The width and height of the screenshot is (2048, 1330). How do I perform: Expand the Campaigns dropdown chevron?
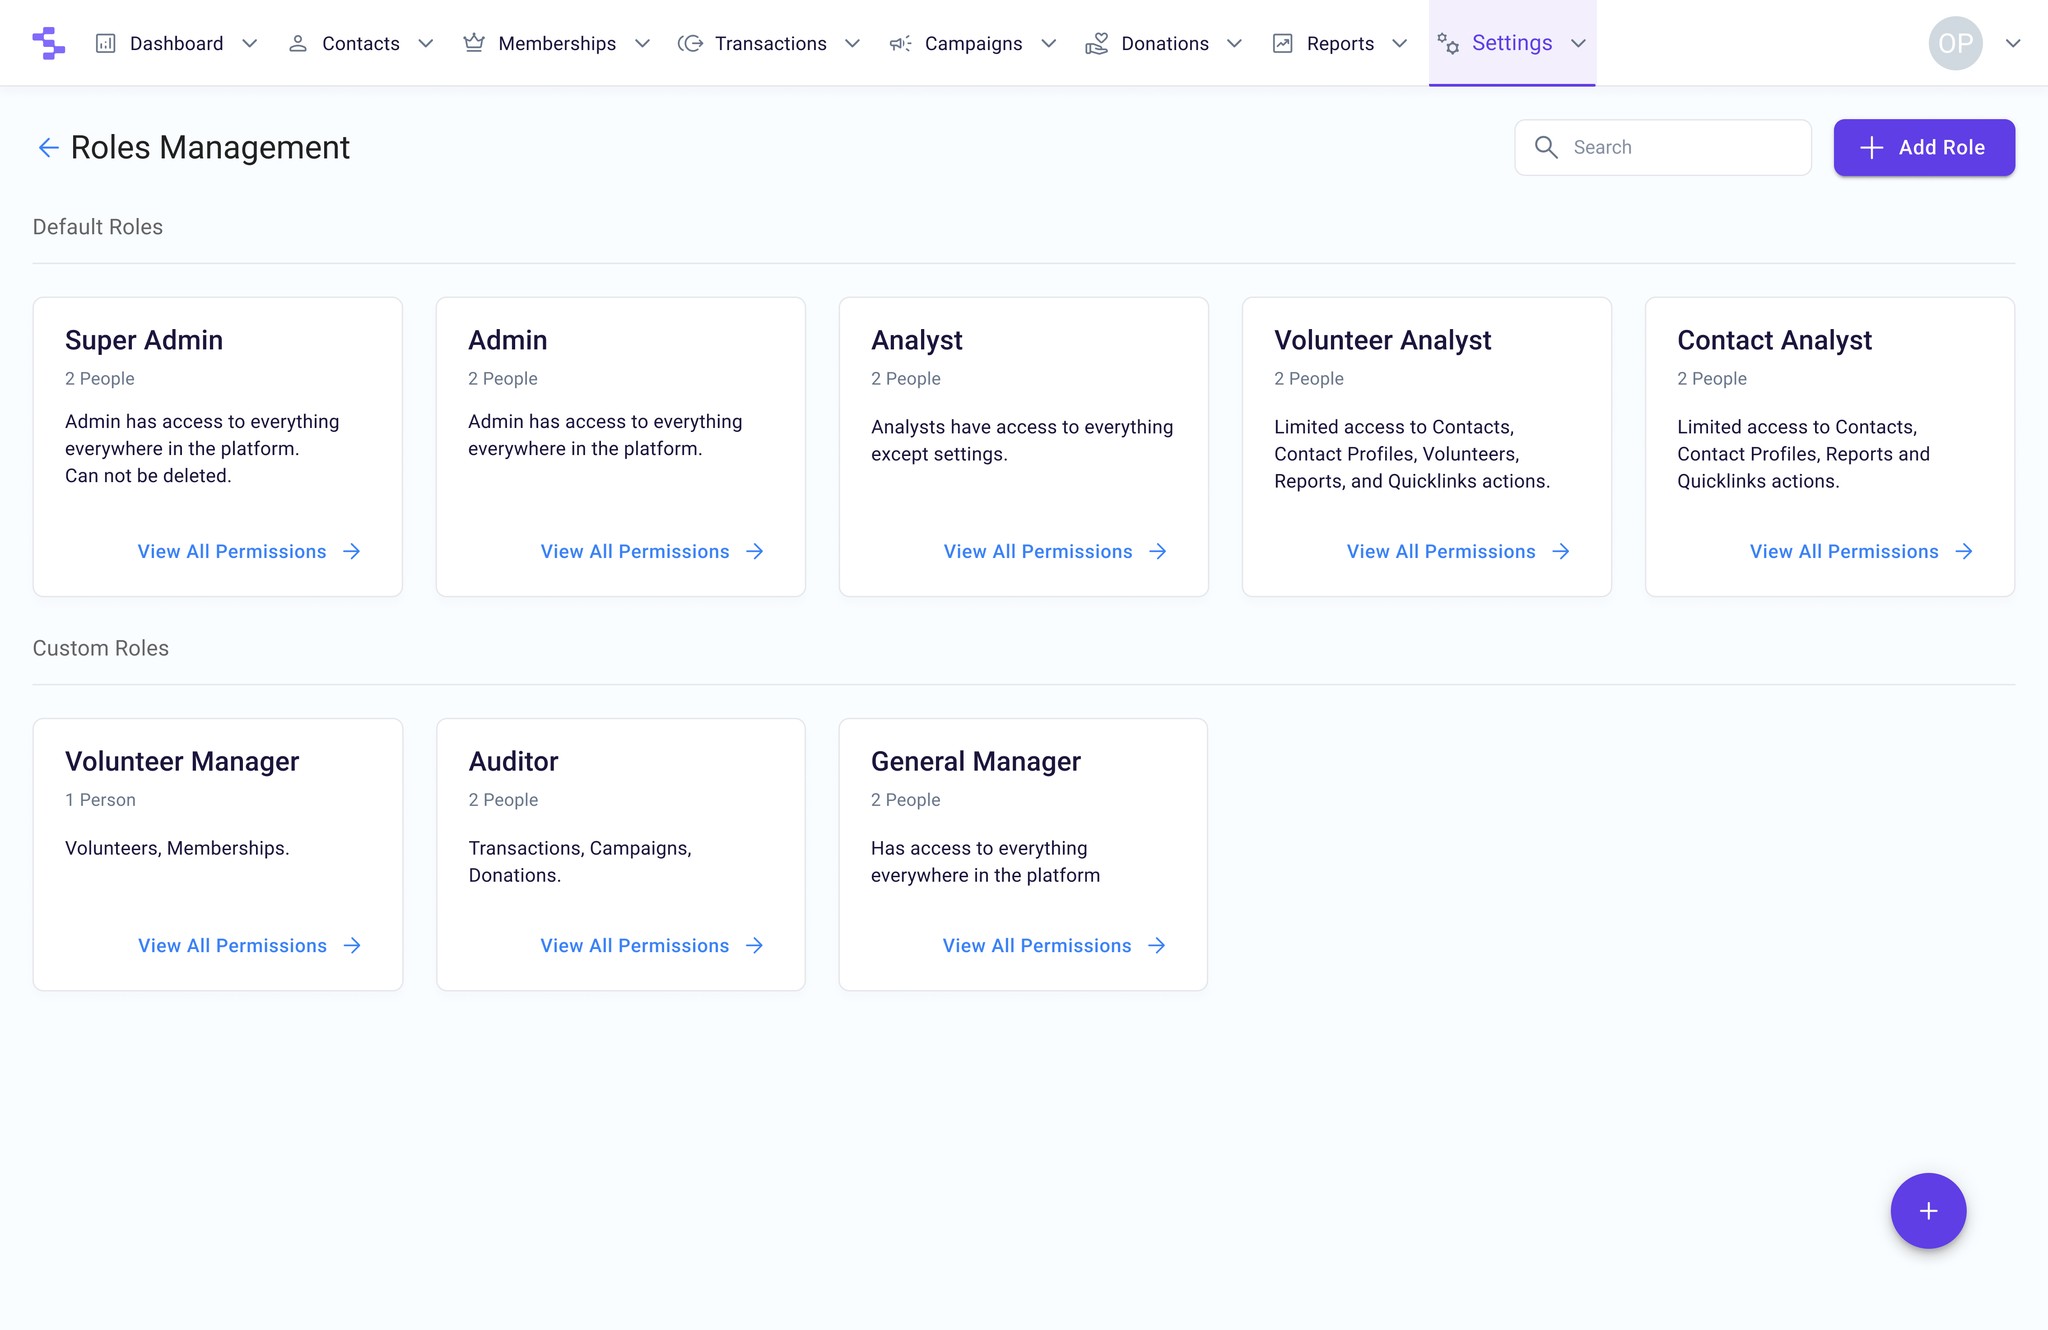point(1049,43)
